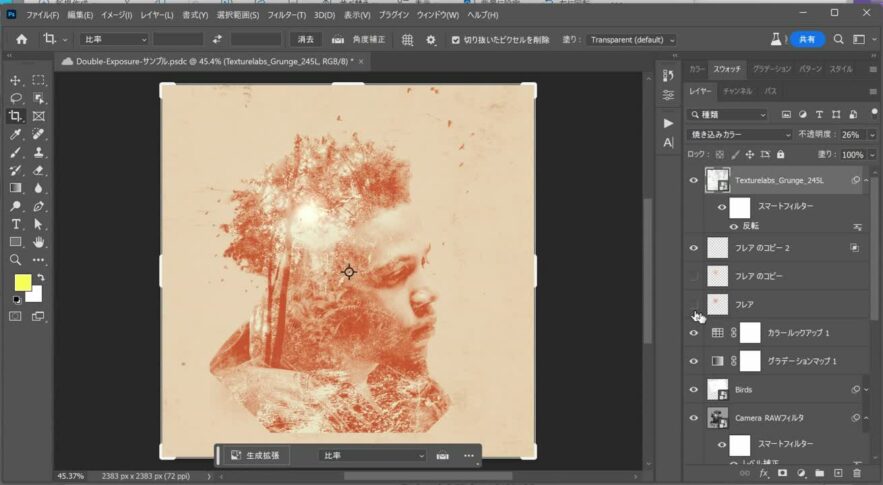
Task: Open ratio dropdown in contextual task bar
Action: [x=372, y=456]
